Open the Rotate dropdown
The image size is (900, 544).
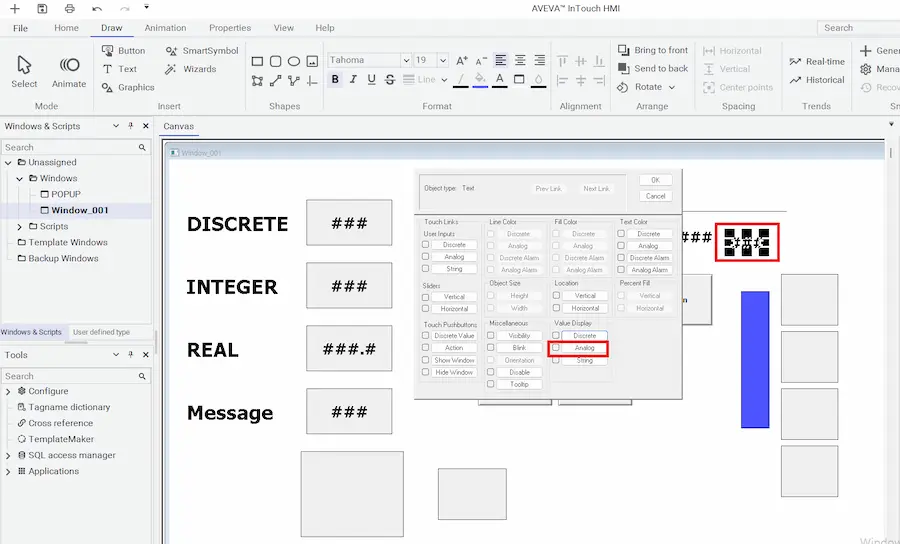(672, 87)
